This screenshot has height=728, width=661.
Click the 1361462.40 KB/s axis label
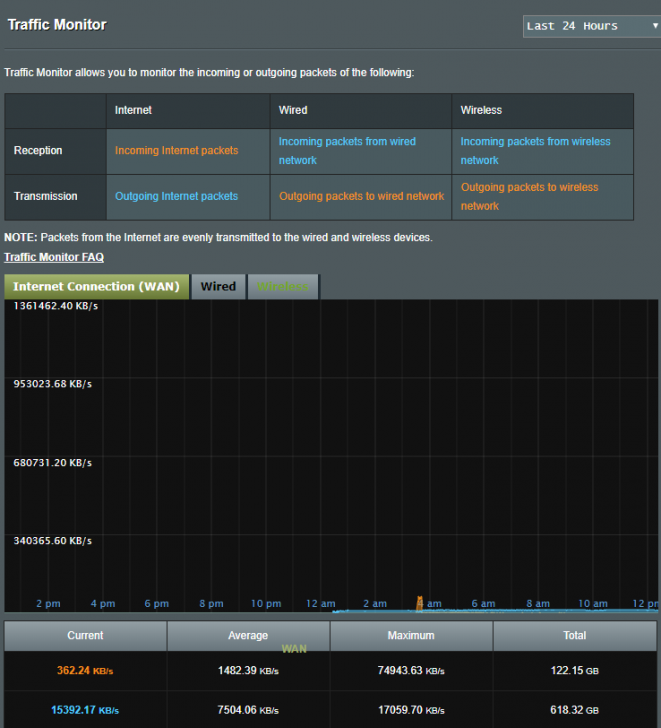(56, 306)
